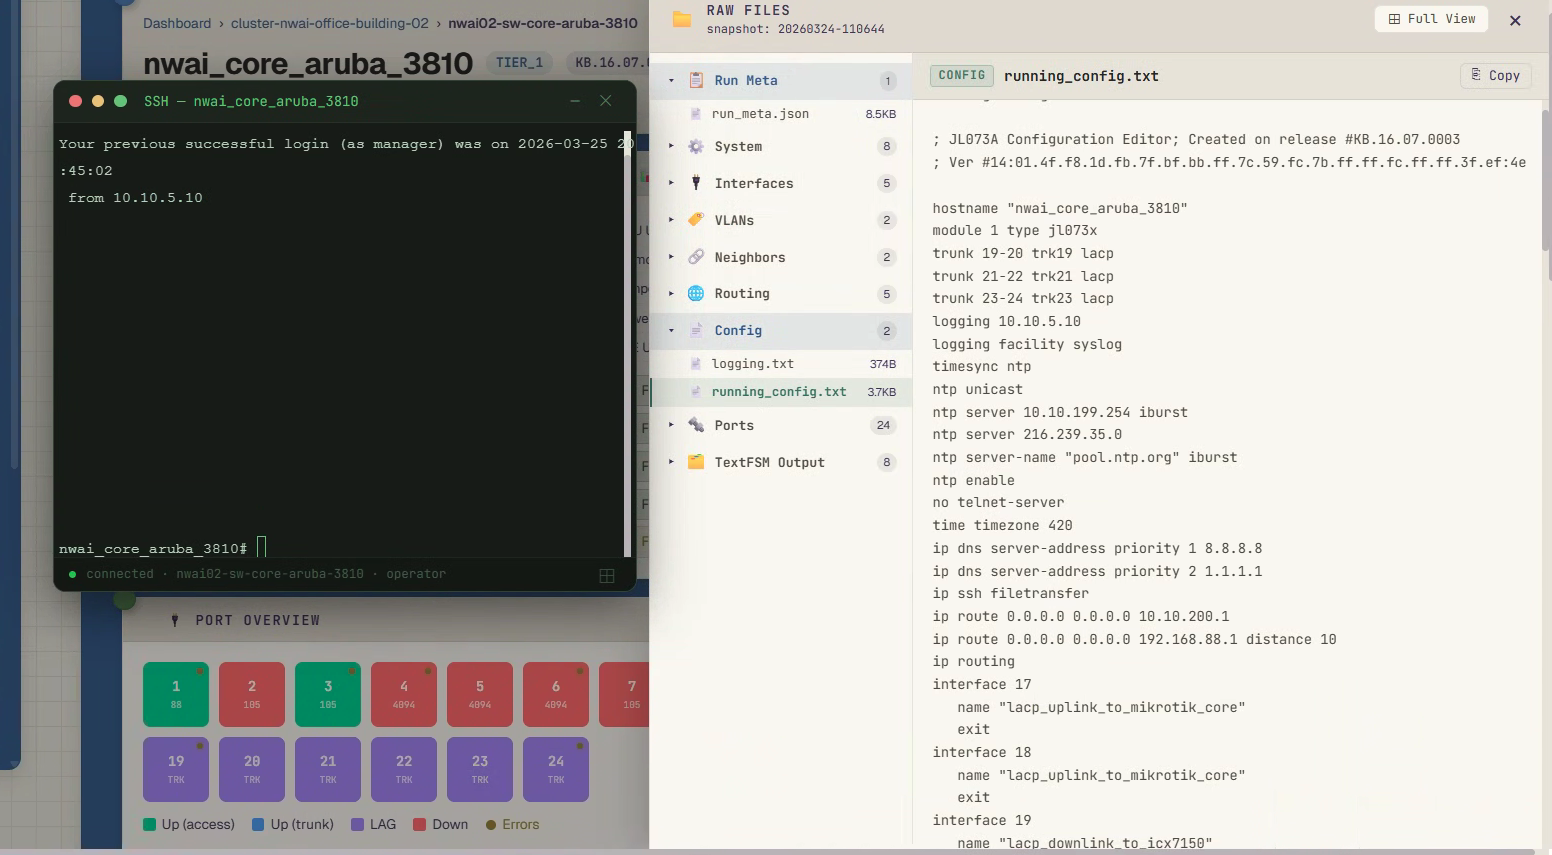This screenshot has width=1552, height=855.
Task: Click nwai02-sw-core-aruba-3810 breadcrumb
Action: 543,23
